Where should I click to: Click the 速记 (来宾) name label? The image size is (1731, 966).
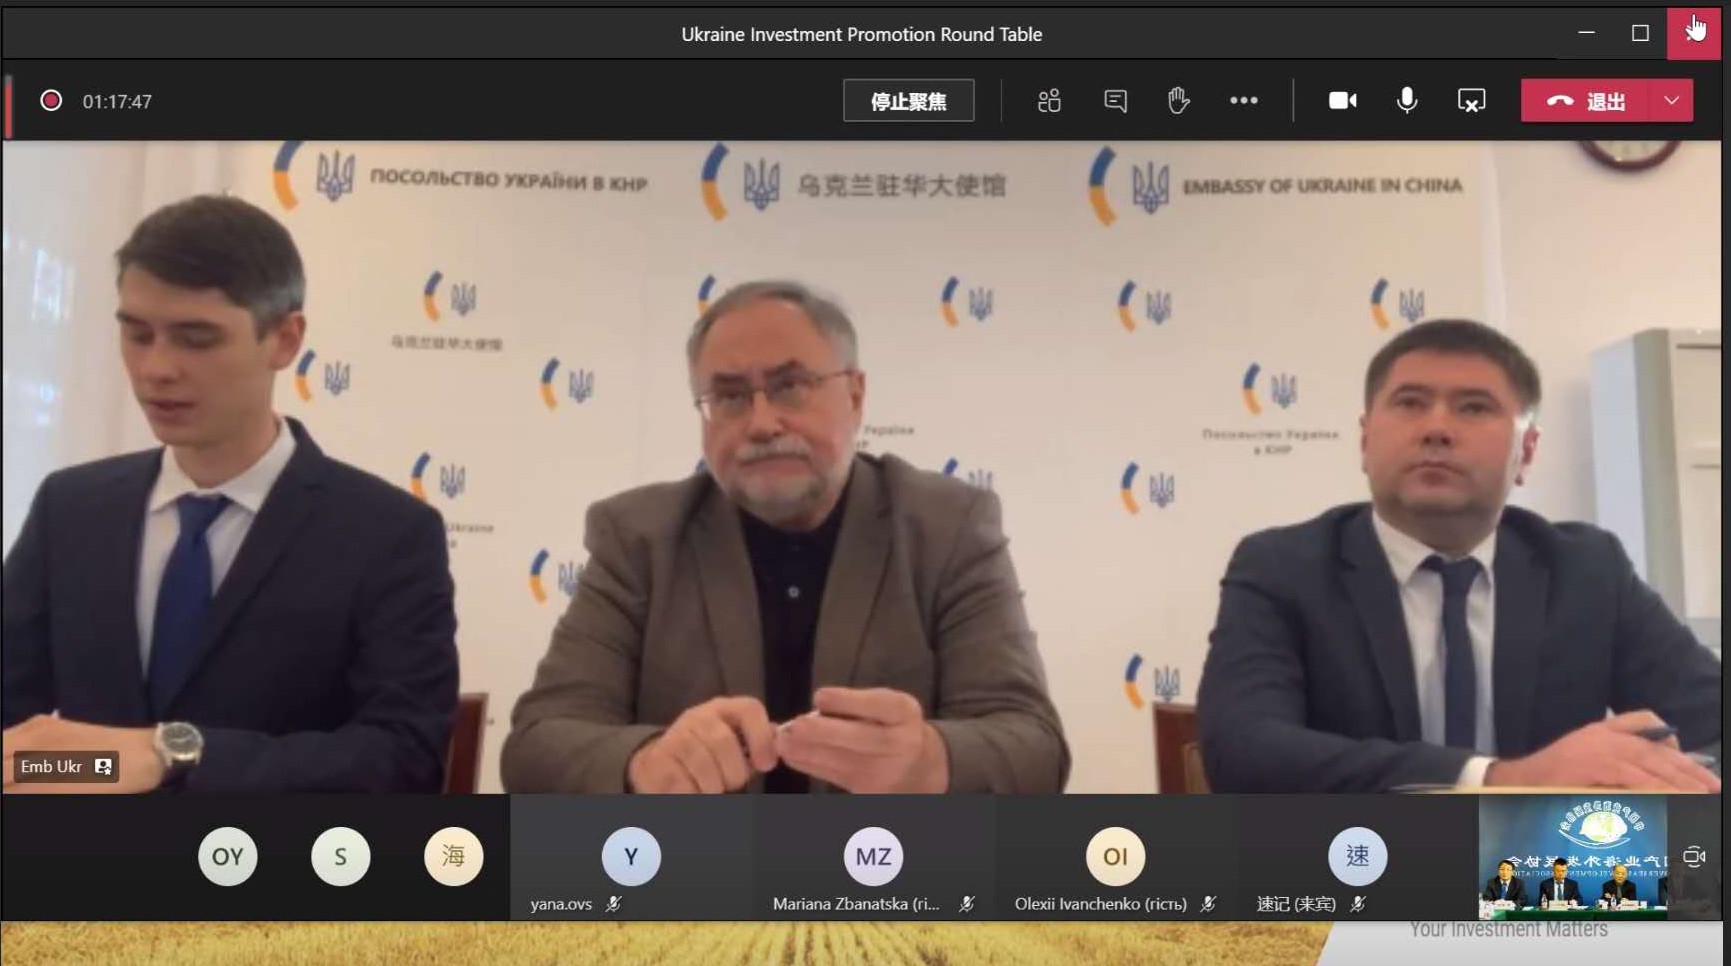click(x=1296, y=904)
